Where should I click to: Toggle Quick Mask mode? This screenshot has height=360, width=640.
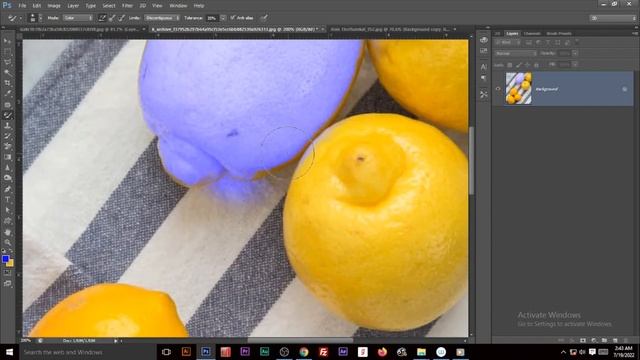click(7, 273)
